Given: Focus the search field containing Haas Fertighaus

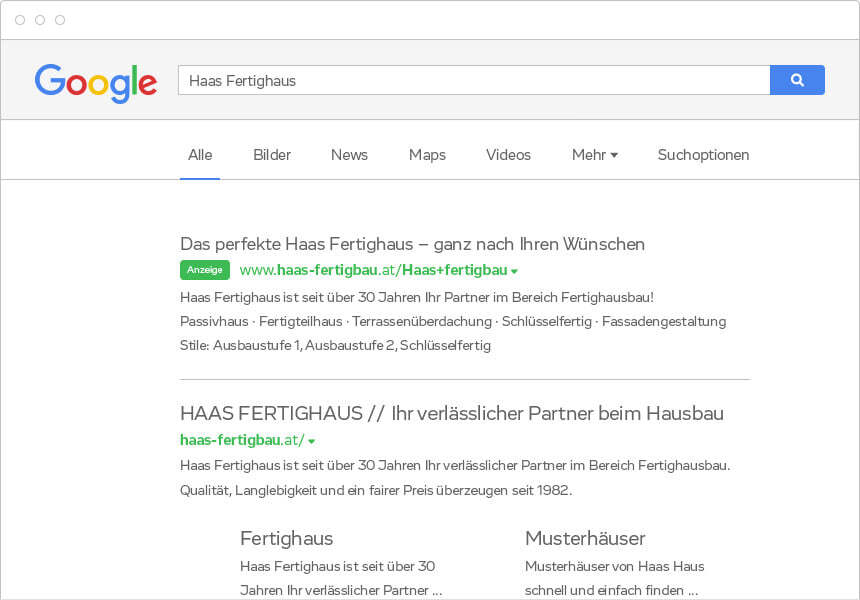Looking at the screenshot, I should [474, 80].
